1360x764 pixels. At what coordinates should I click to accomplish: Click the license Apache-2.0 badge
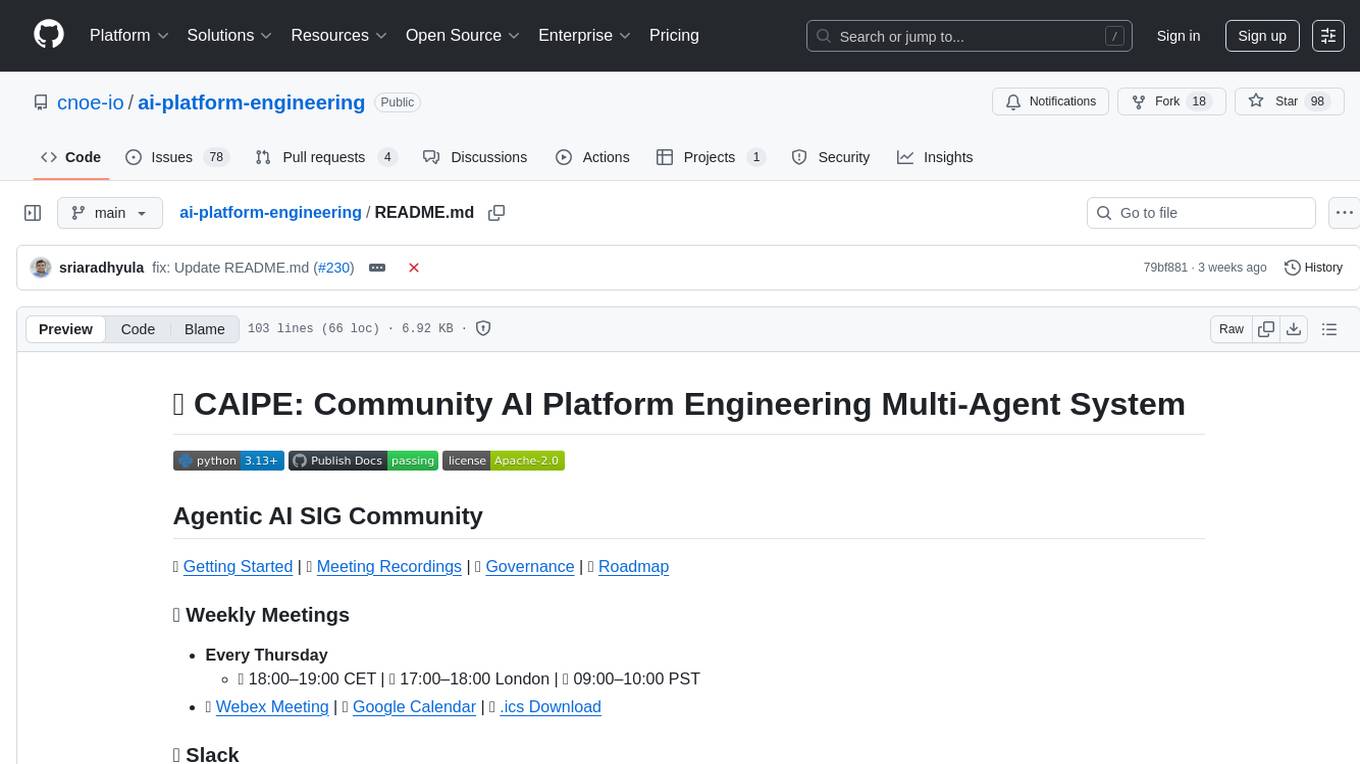click(x=504, y=460)
